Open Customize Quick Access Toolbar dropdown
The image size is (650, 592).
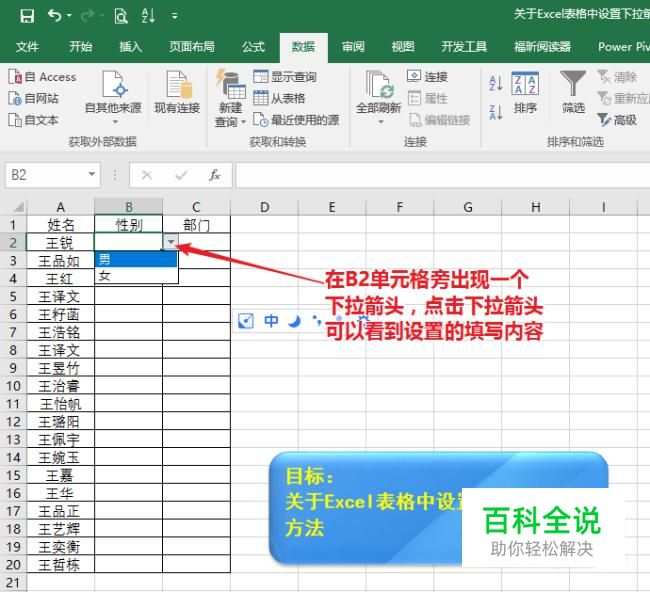point(175,17)
